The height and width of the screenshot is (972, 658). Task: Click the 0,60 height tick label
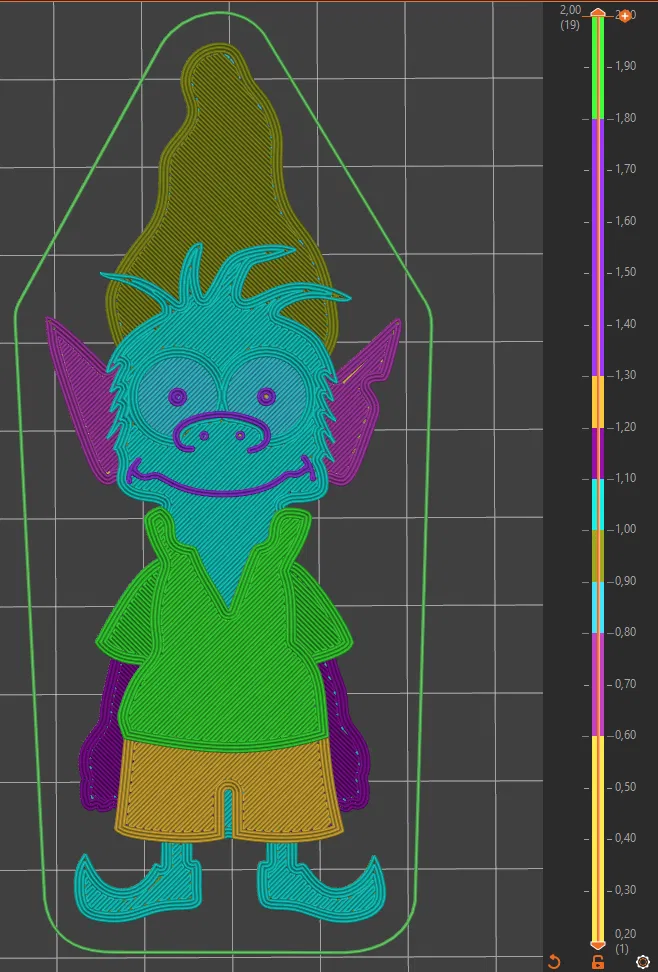click(x=626, y=735)
